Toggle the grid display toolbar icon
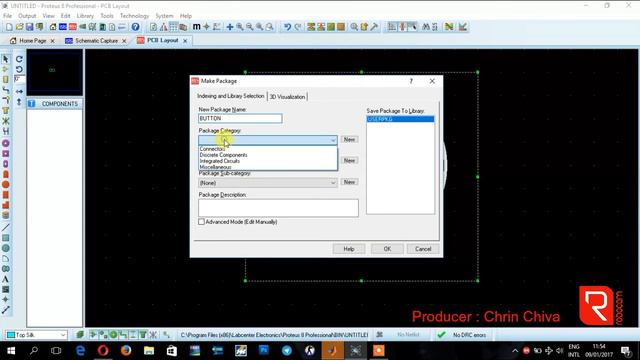This screenshot has height=360, width=640. (x=173, y=27)
